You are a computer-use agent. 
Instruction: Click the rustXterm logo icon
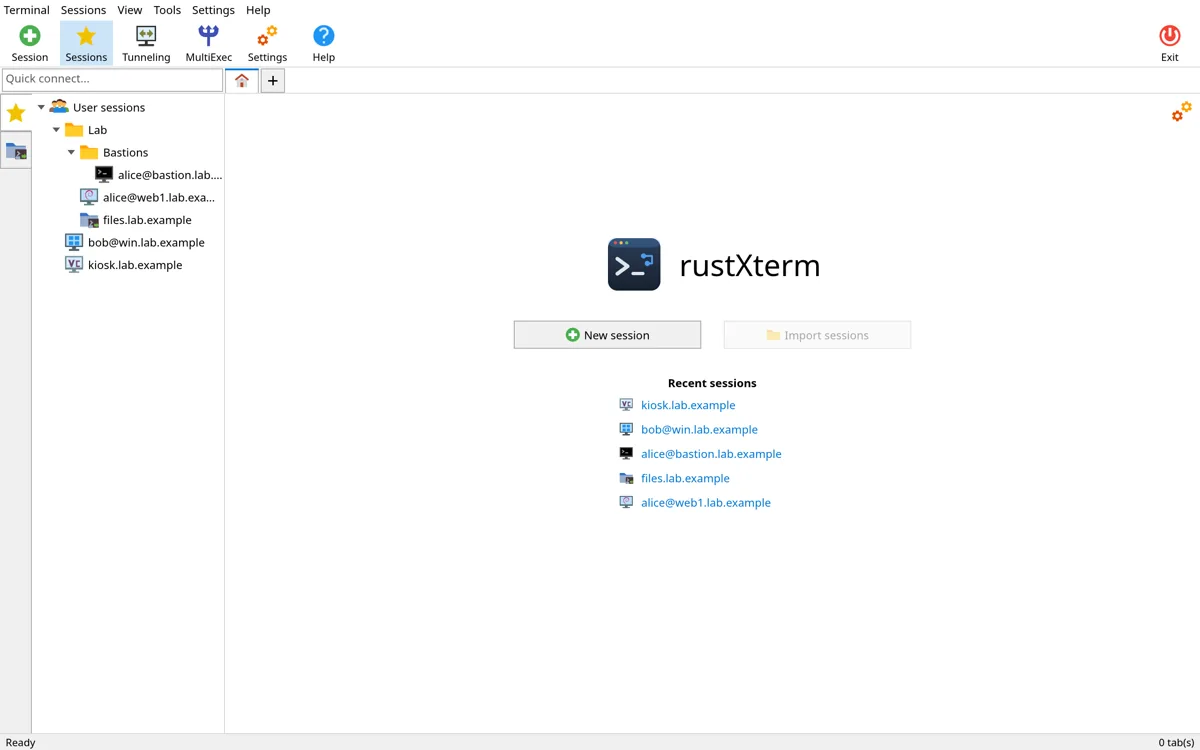click(x=634, y=264)
